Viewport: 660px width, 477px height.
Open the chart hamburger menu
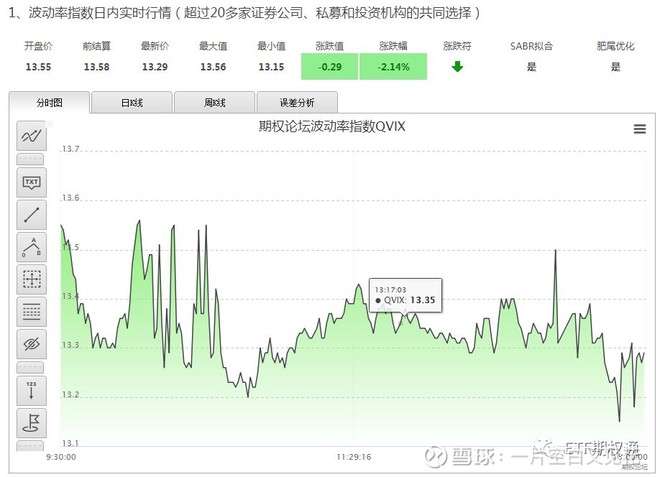click(x=639, y=129)
